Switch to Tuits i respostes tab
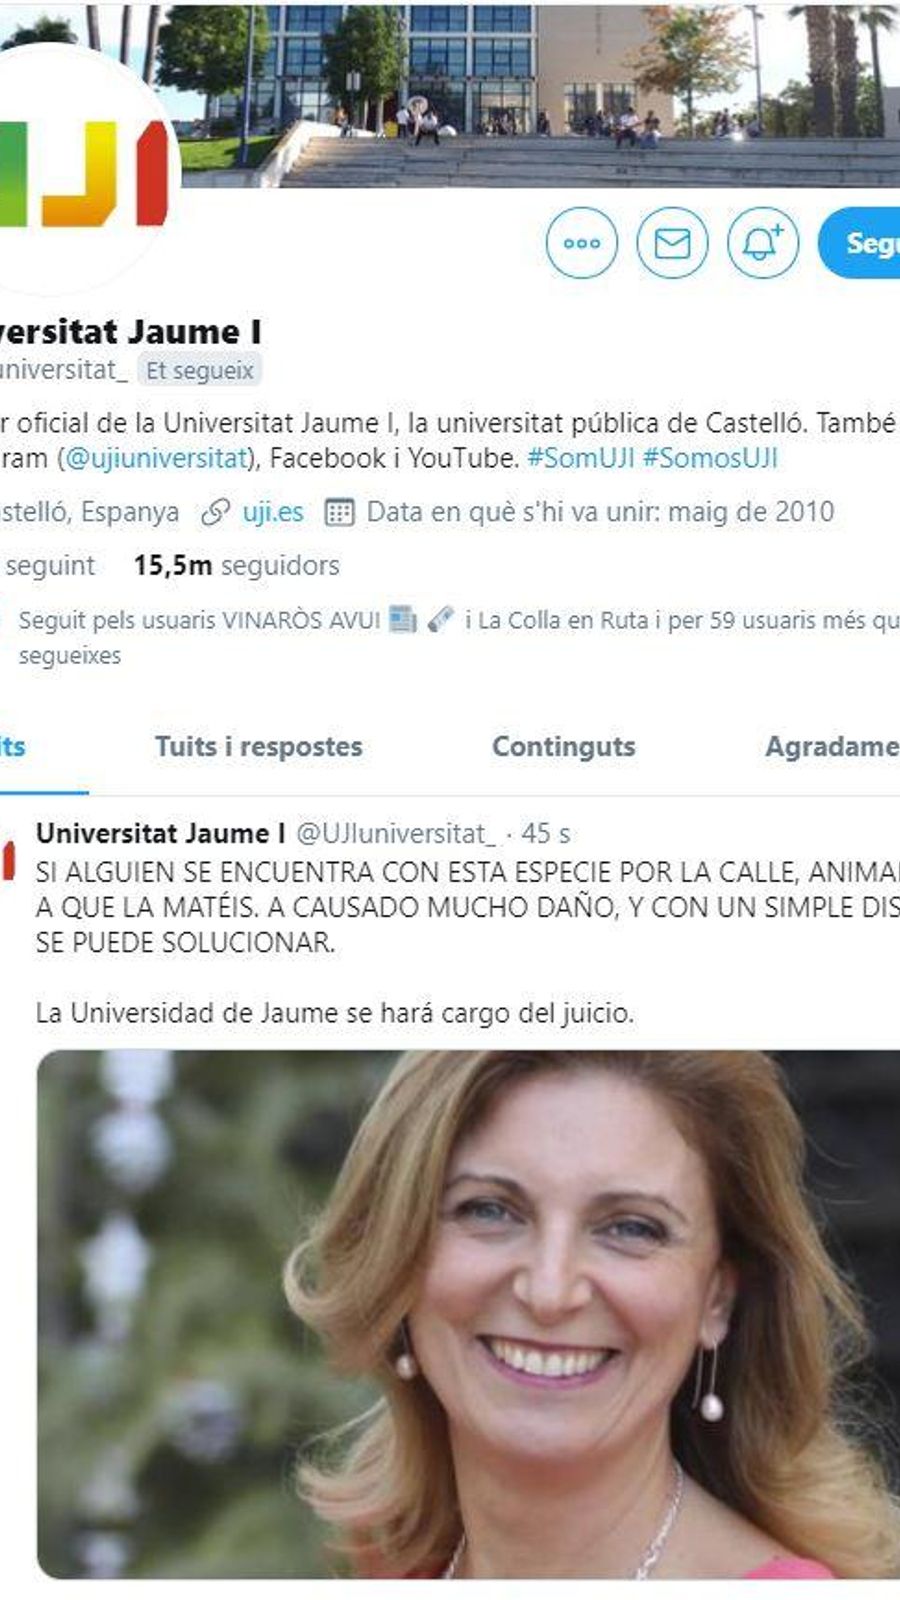The image size is (900, 1600). [259, 747]
